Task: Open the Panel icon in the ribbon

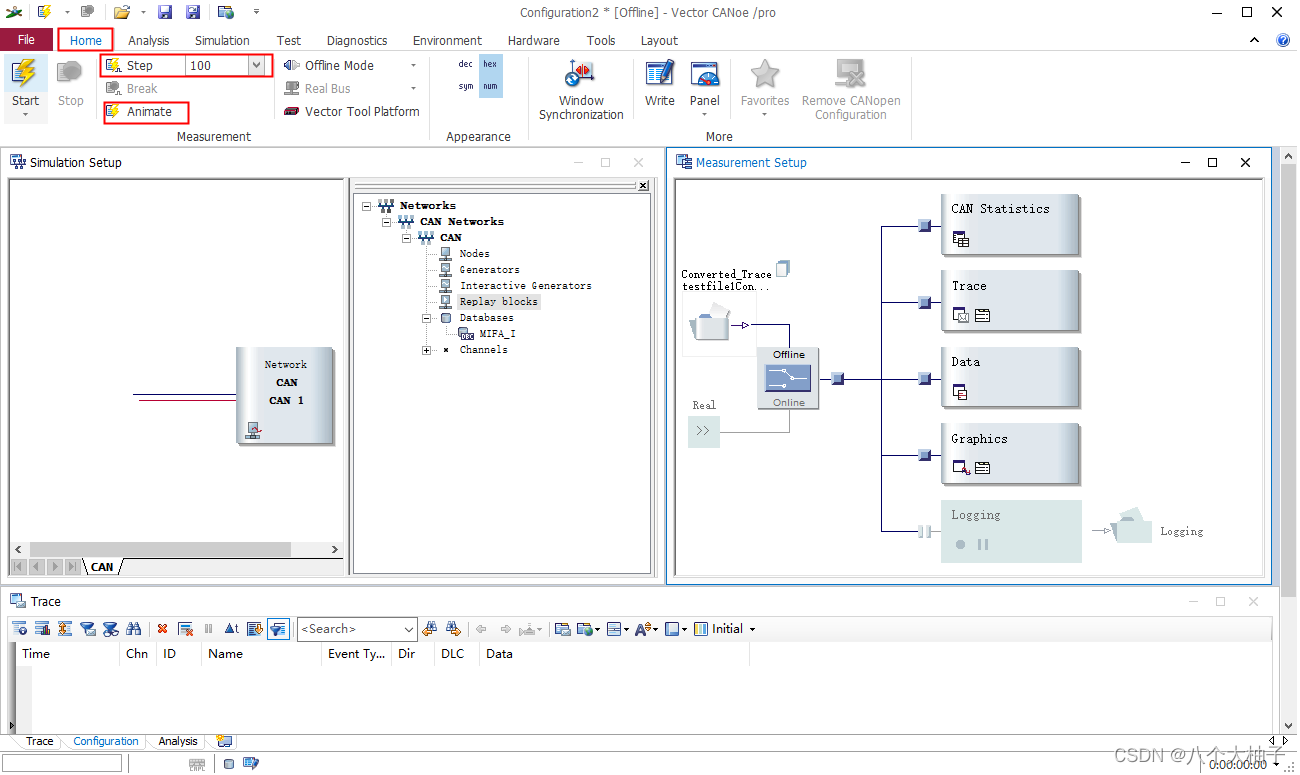Action: pos(705,74)
